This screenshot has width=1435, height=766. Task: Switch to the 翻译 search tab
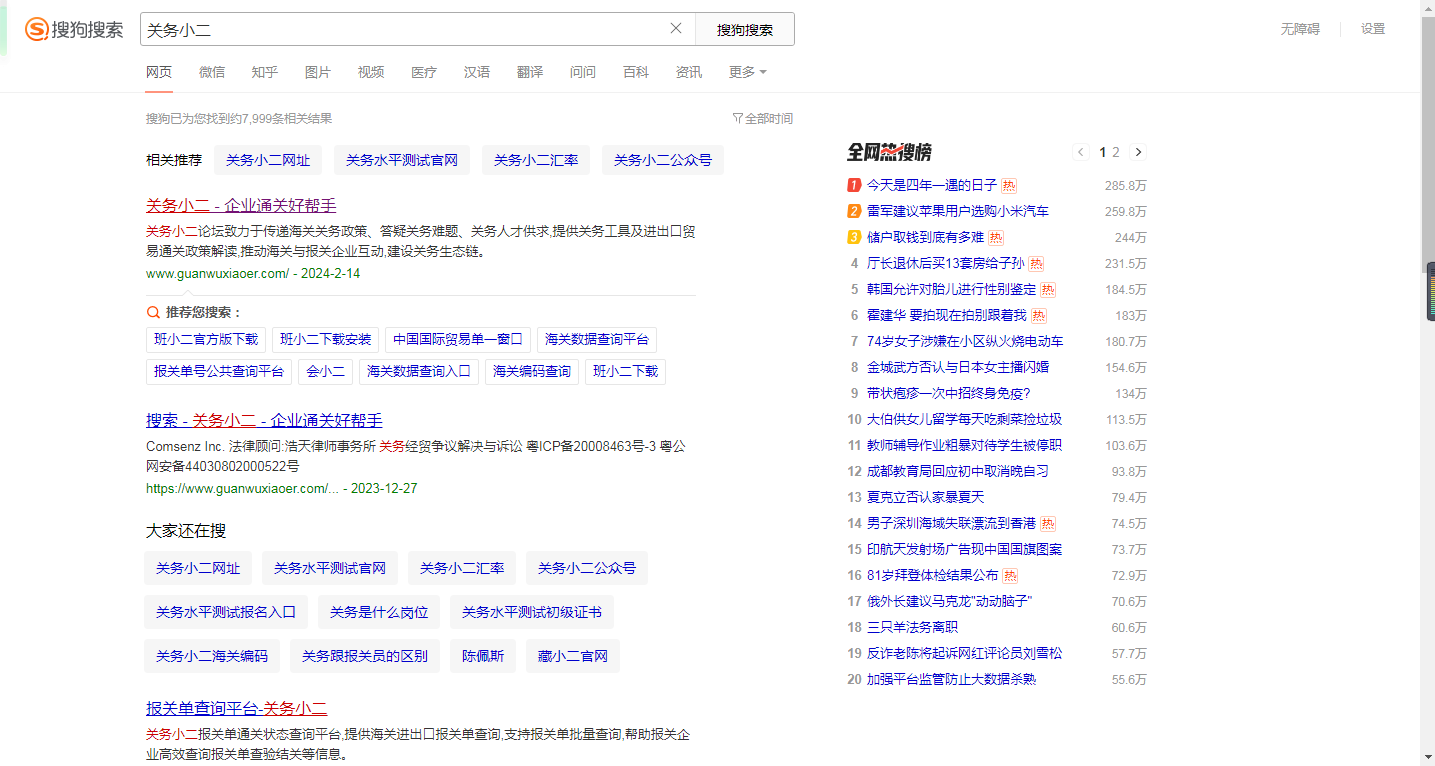[x=530, y=72]
